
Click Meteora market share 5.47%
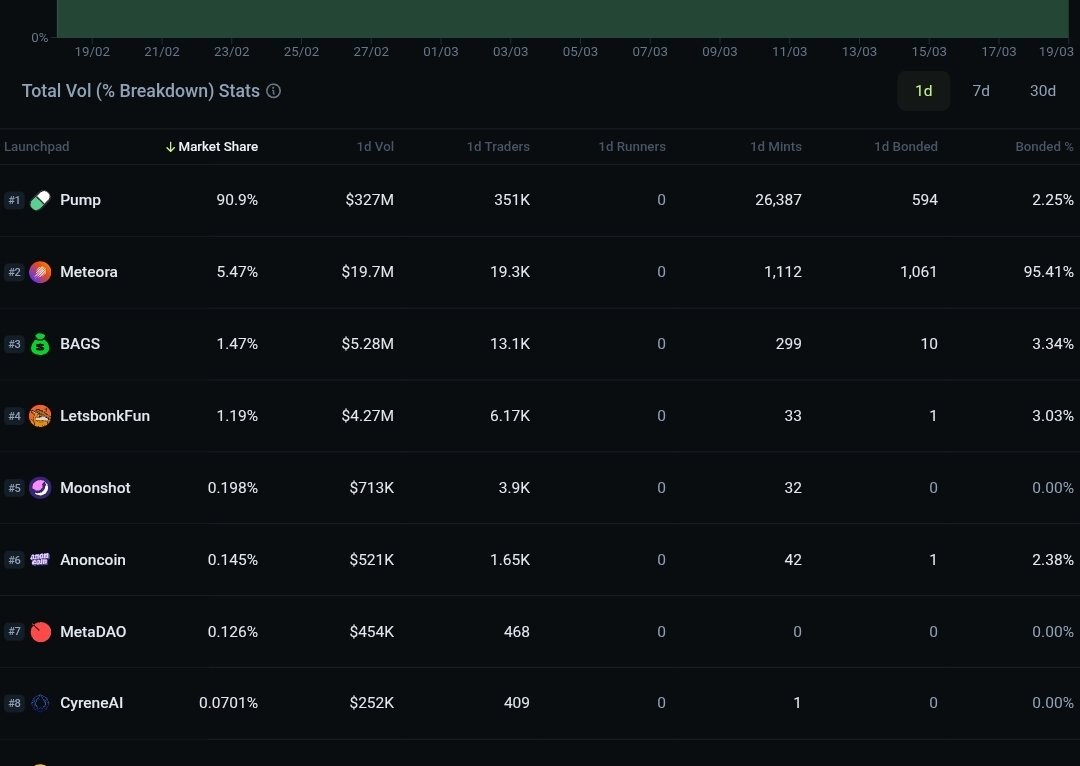tap(237, 272)
